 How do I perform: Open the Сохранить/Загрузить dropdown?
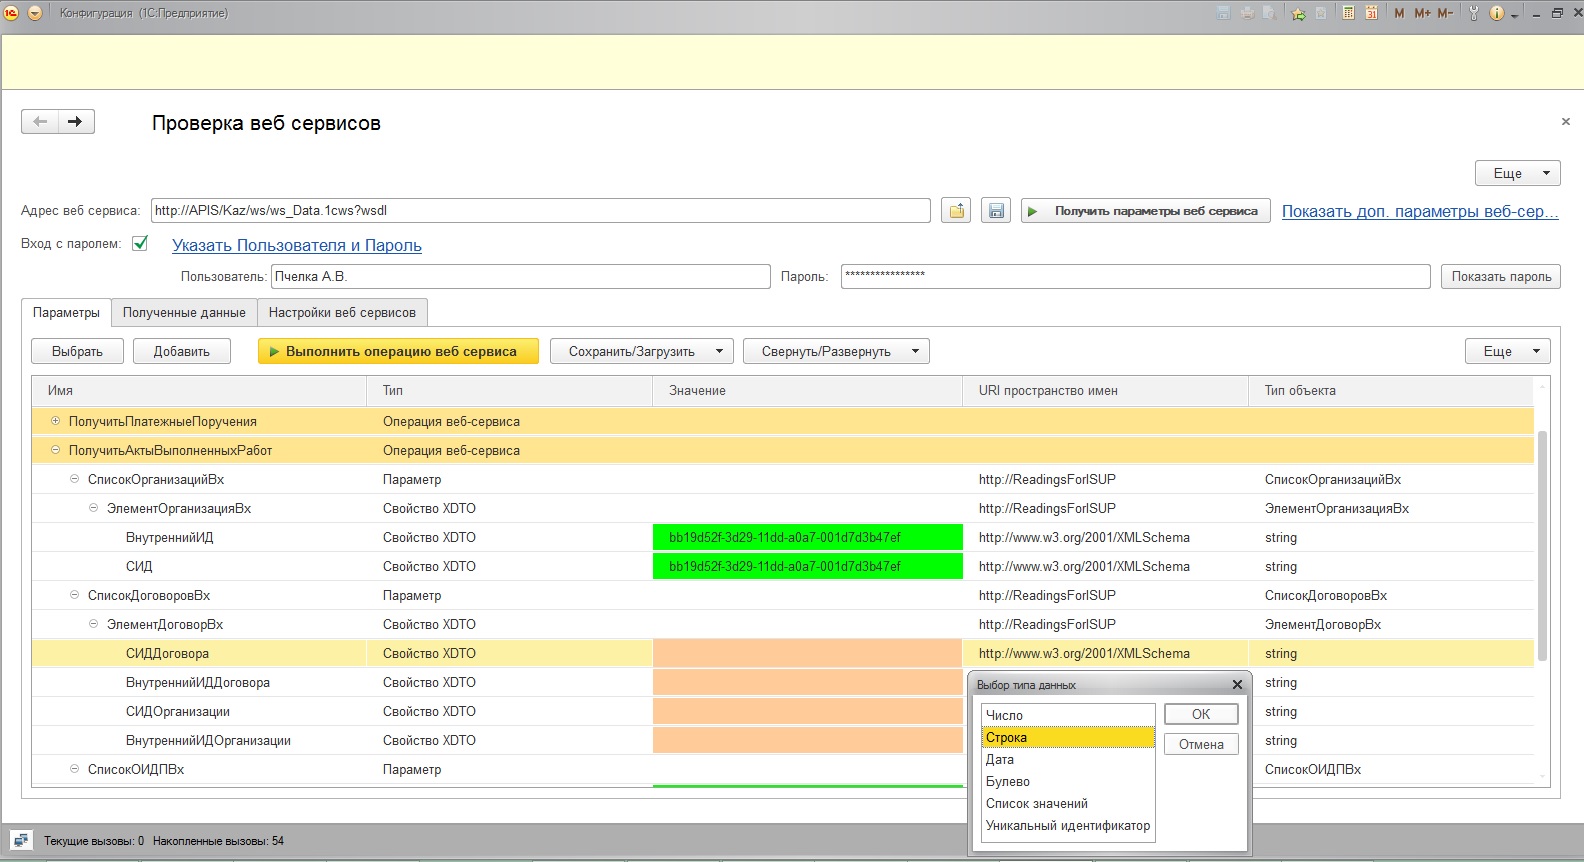click(642, 351)
